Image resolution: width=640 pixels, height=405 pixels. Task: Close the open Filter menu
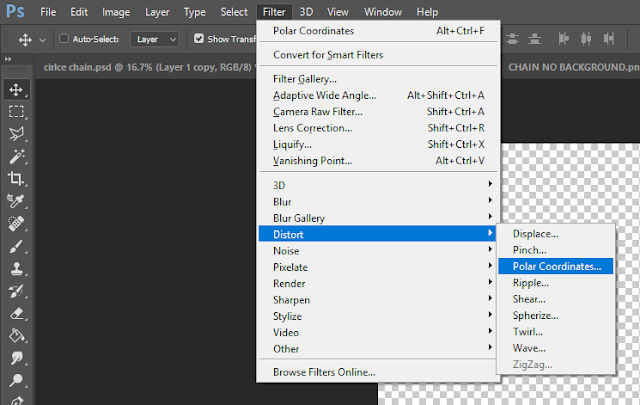point(274,12)
